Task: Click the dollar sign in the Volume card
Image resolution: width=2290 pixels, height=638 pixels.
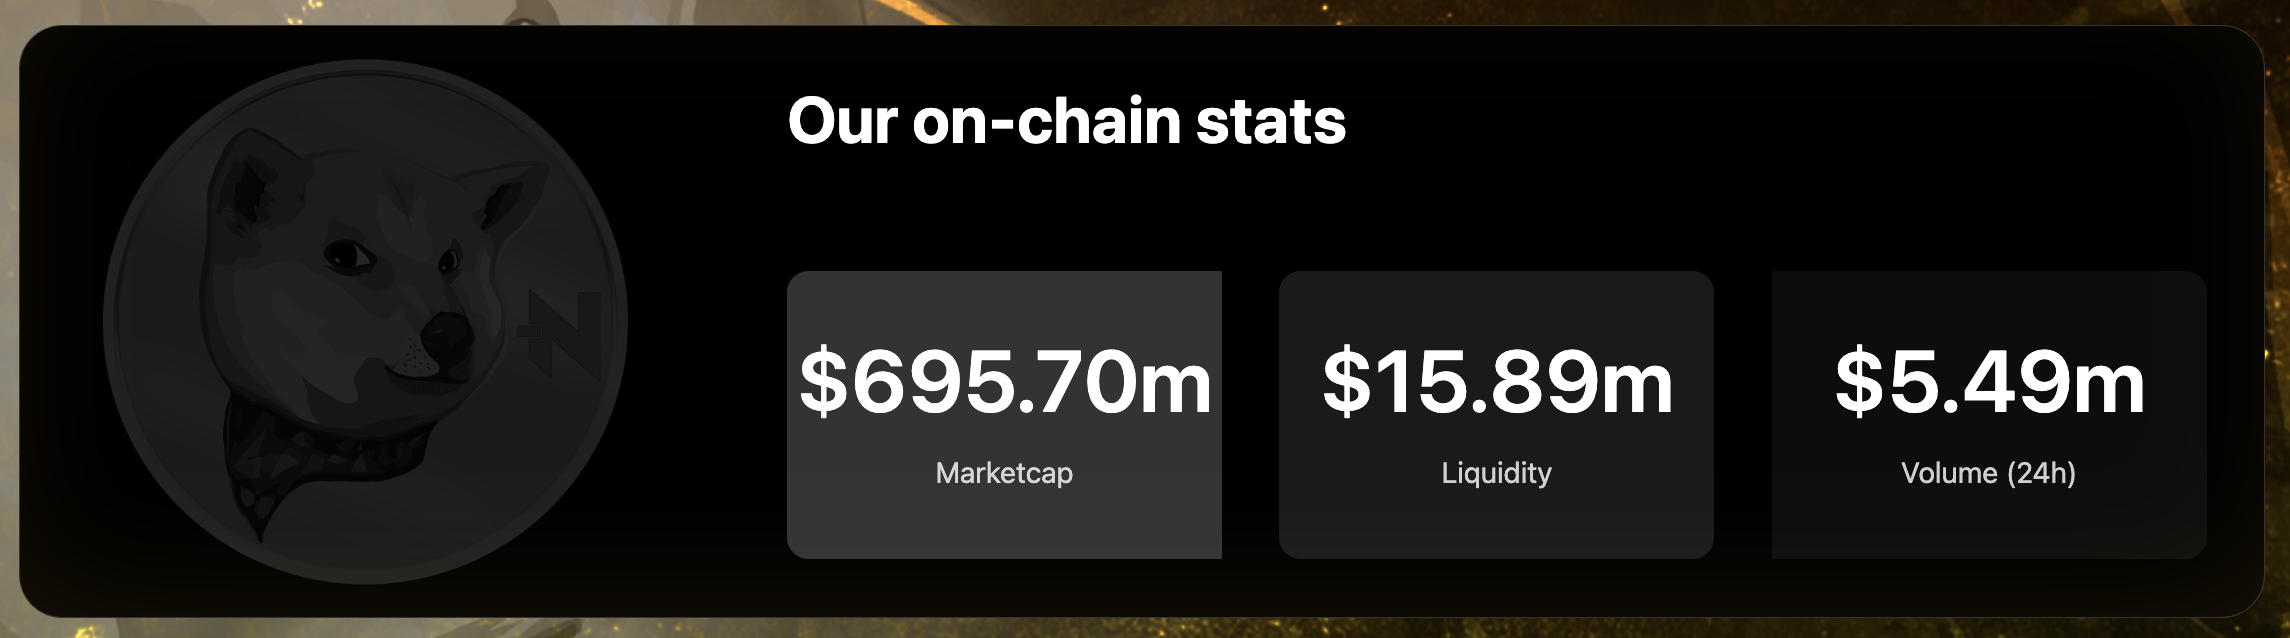Action: (x=1858, y=382)
